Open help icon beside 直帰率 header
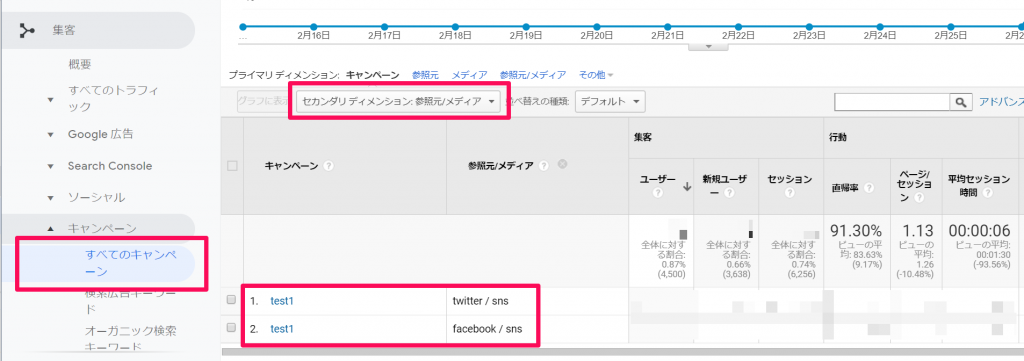1024x361 pixels. click(x=869, y=187)
